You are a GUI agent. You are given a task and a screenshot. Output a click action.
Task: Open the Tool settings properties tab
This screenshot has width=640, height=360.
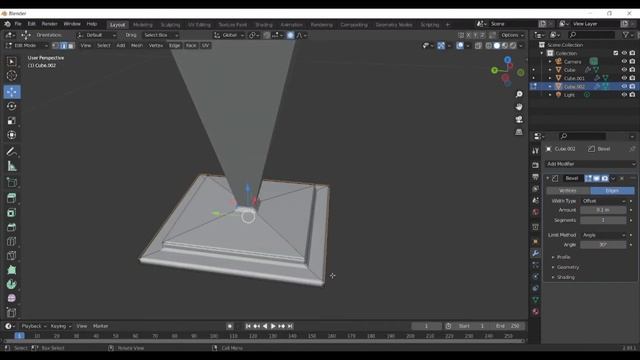[x=536, y=151]
